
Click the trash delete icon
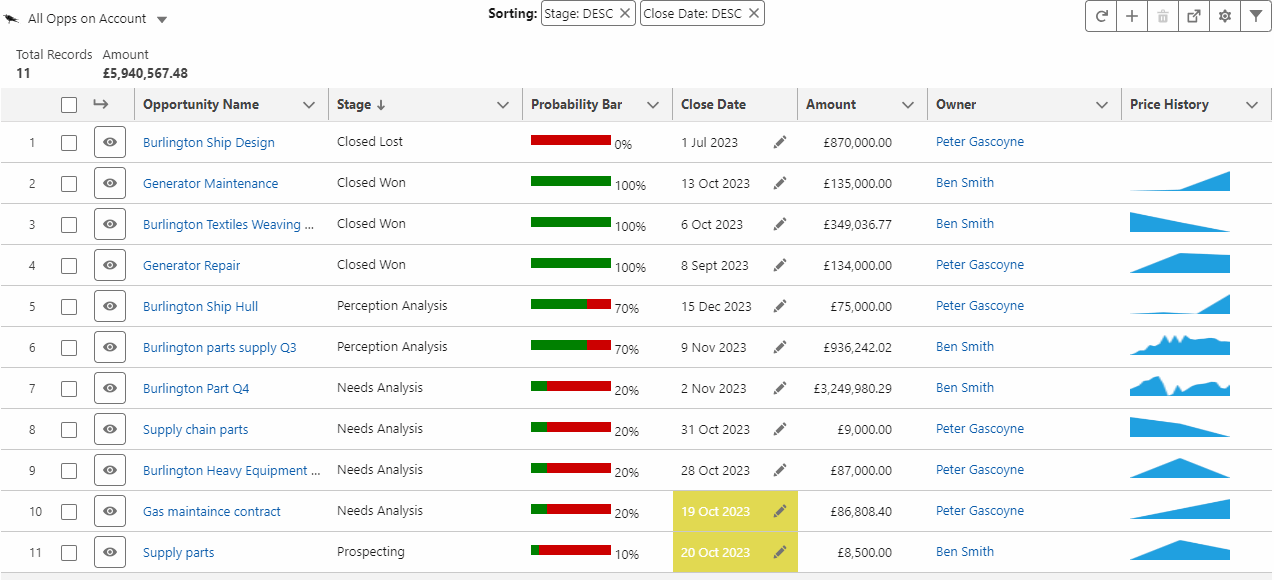[x=1163, y=16]
